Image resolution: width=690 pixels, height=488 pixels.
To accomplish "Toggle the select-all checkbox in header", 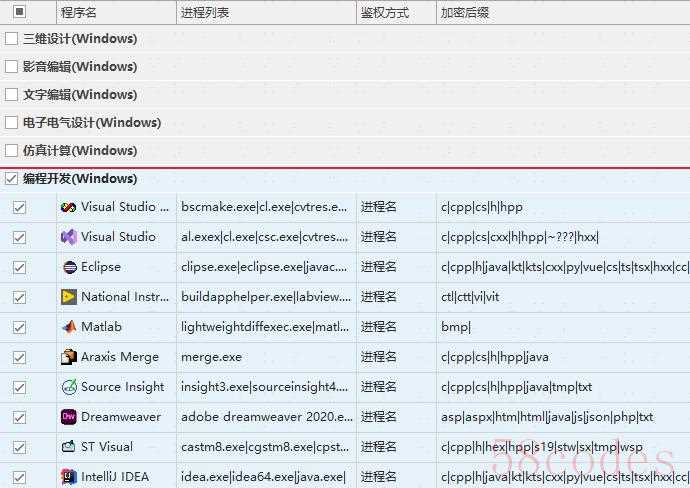I will click(19, 11).
